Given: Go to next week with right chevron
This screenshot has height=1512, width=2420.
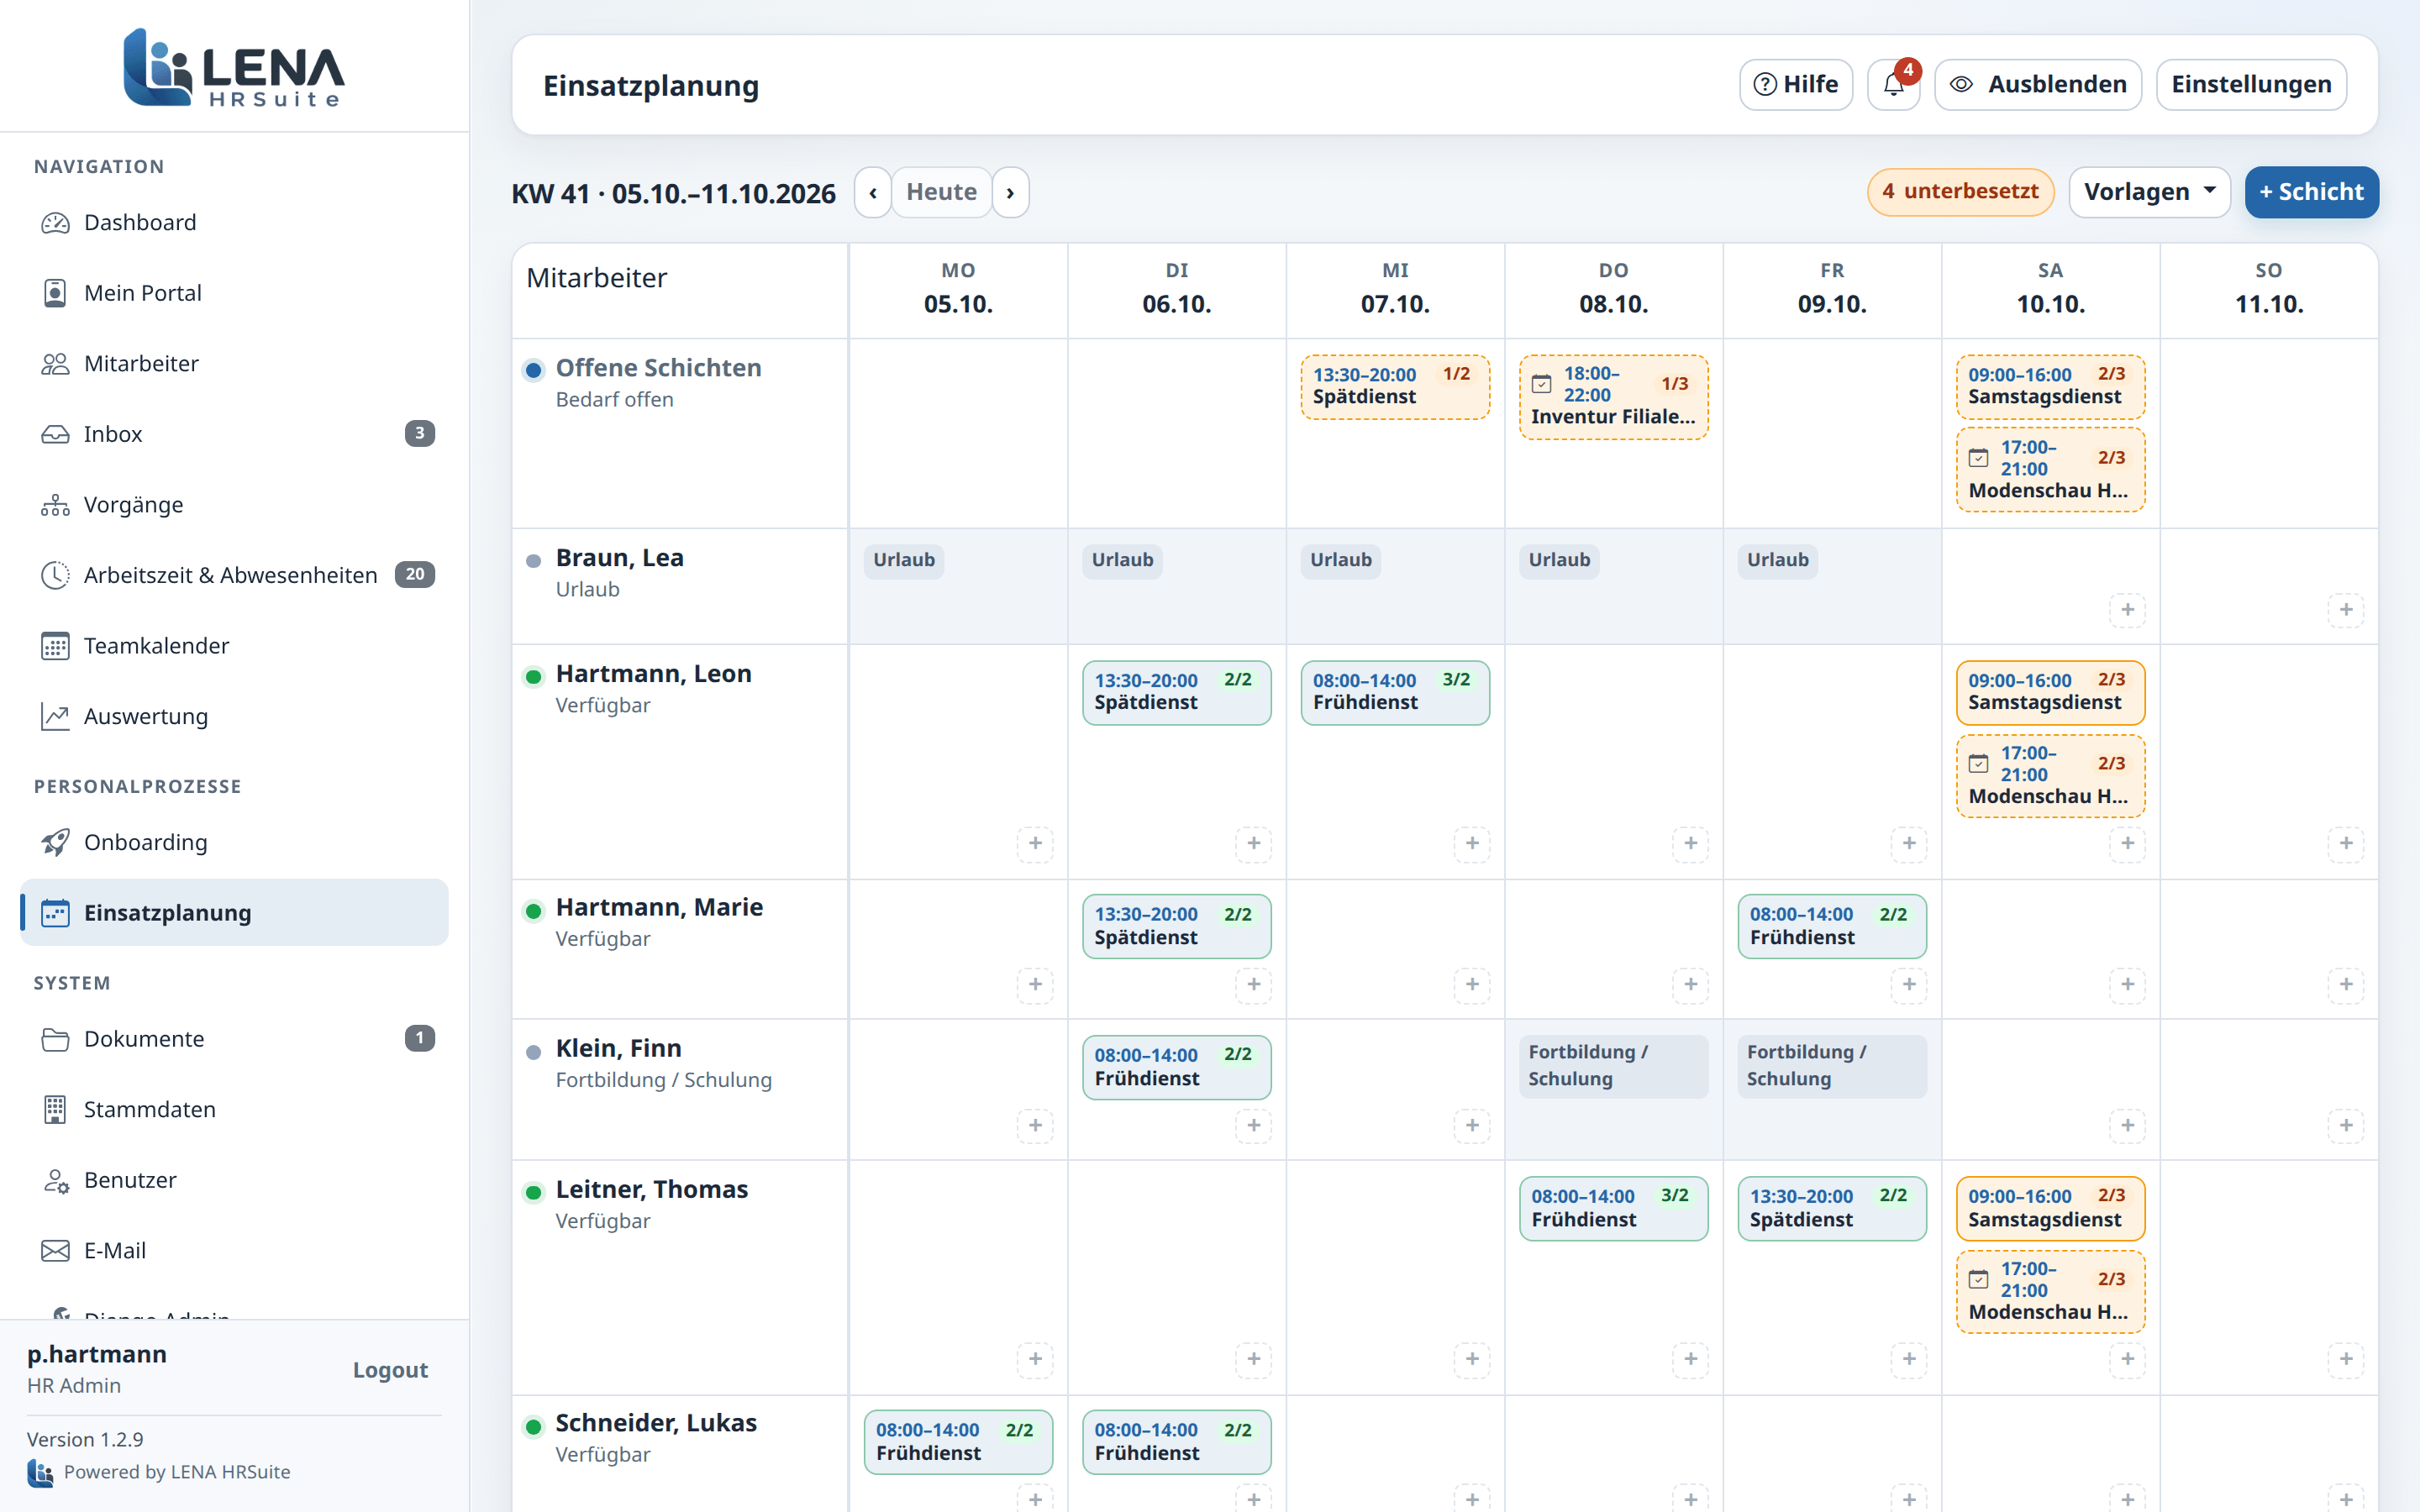Looking at the screenshot, I should 1010,192.
